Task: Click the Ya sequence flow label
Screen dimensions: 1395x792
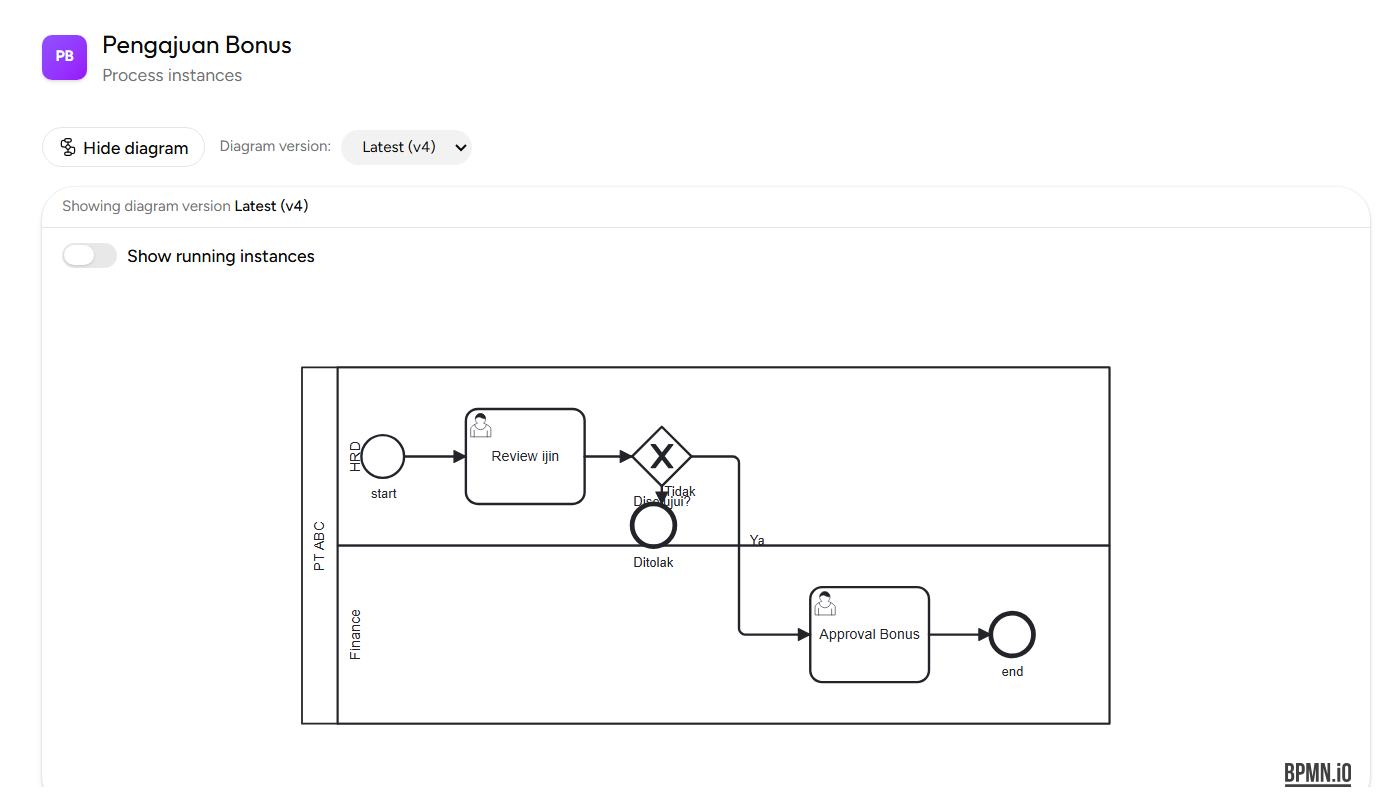Action: pyautogui.click(x=757, y=540)
